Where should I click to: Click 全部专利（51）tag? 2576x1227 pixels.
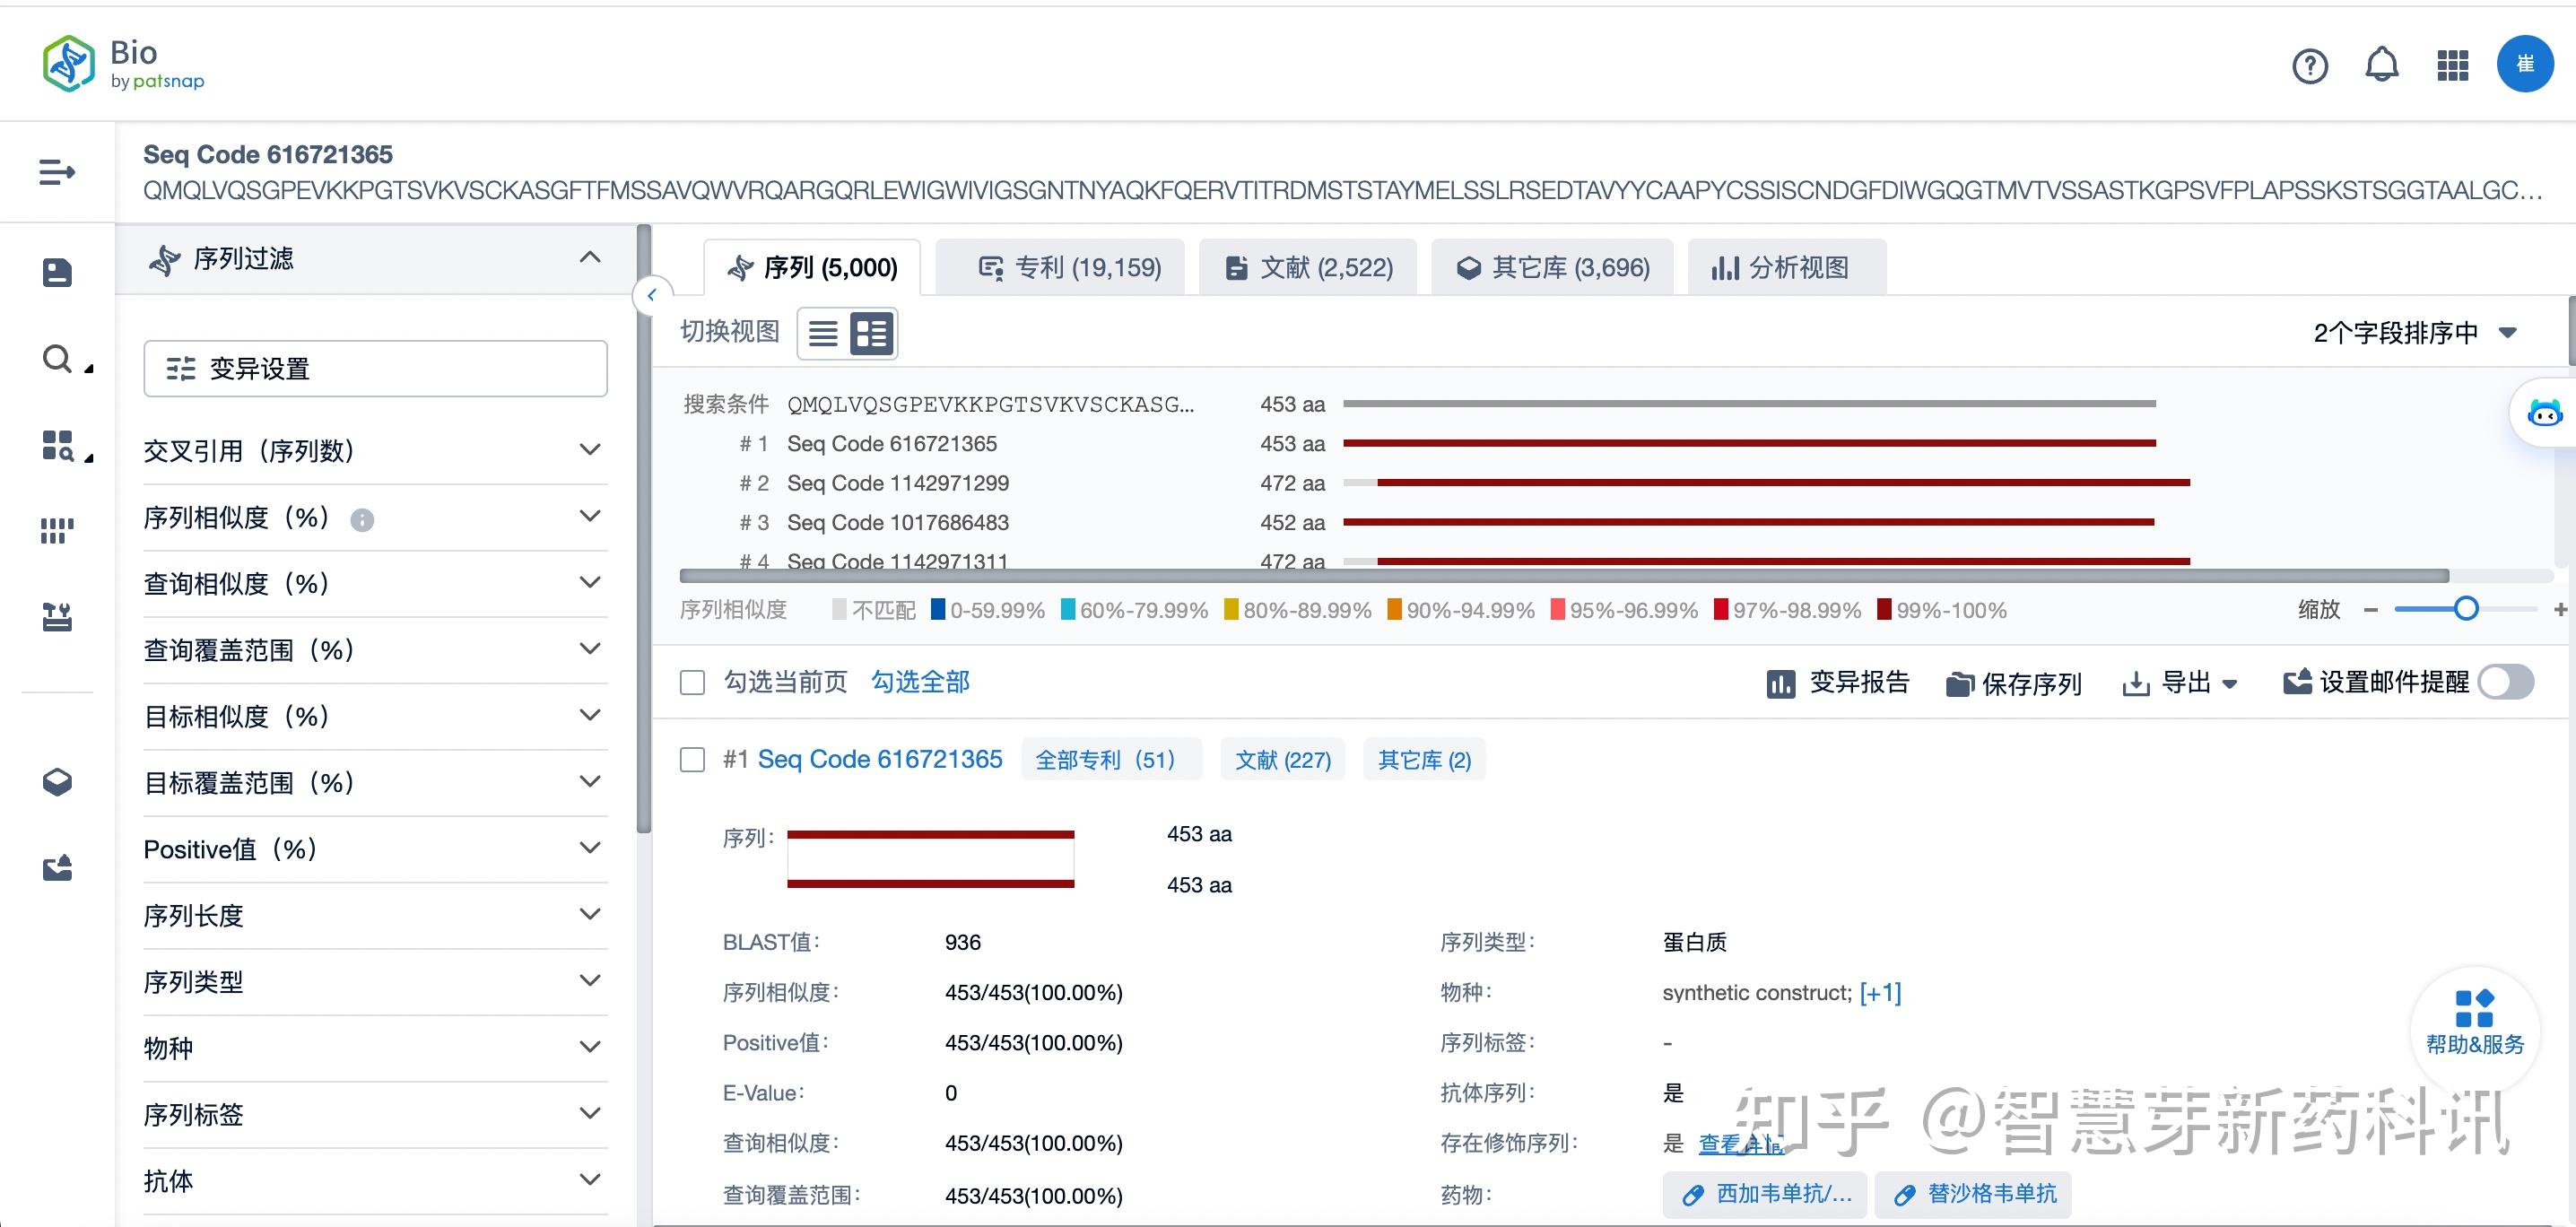click(1110, 760)
